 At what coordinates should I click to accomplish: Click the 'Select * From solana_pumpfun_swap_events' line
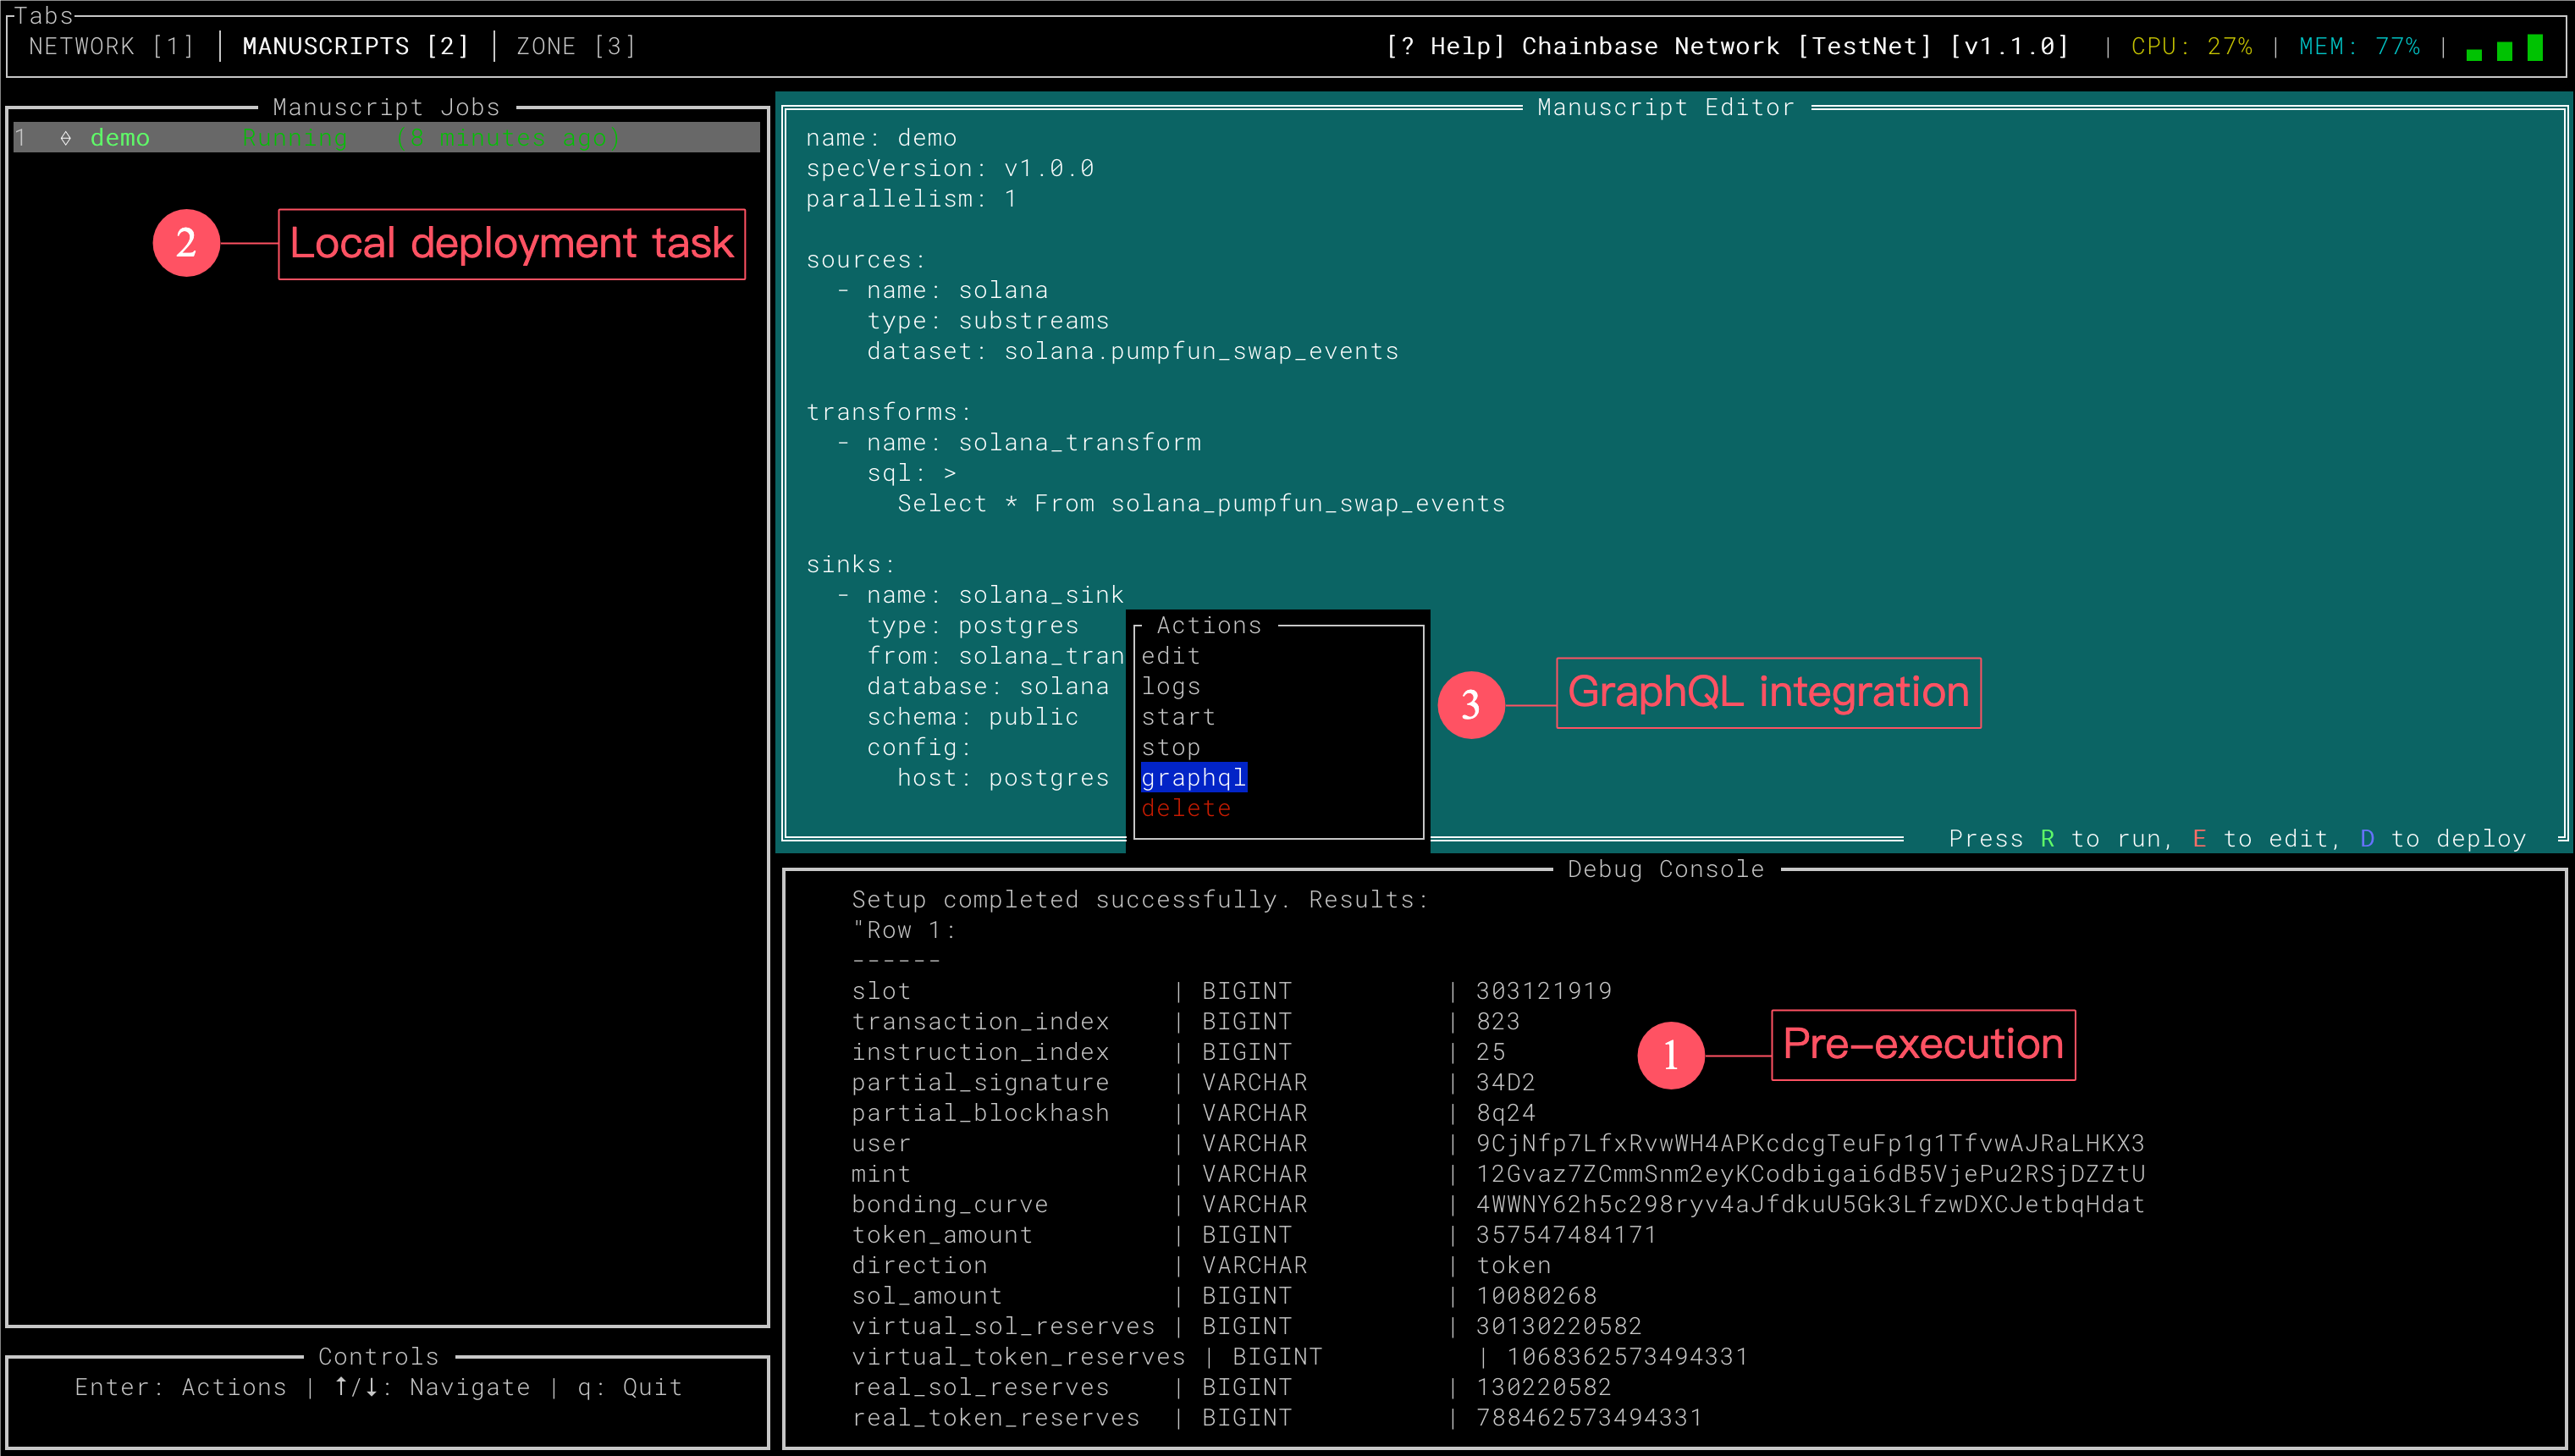coord(1201,504)
